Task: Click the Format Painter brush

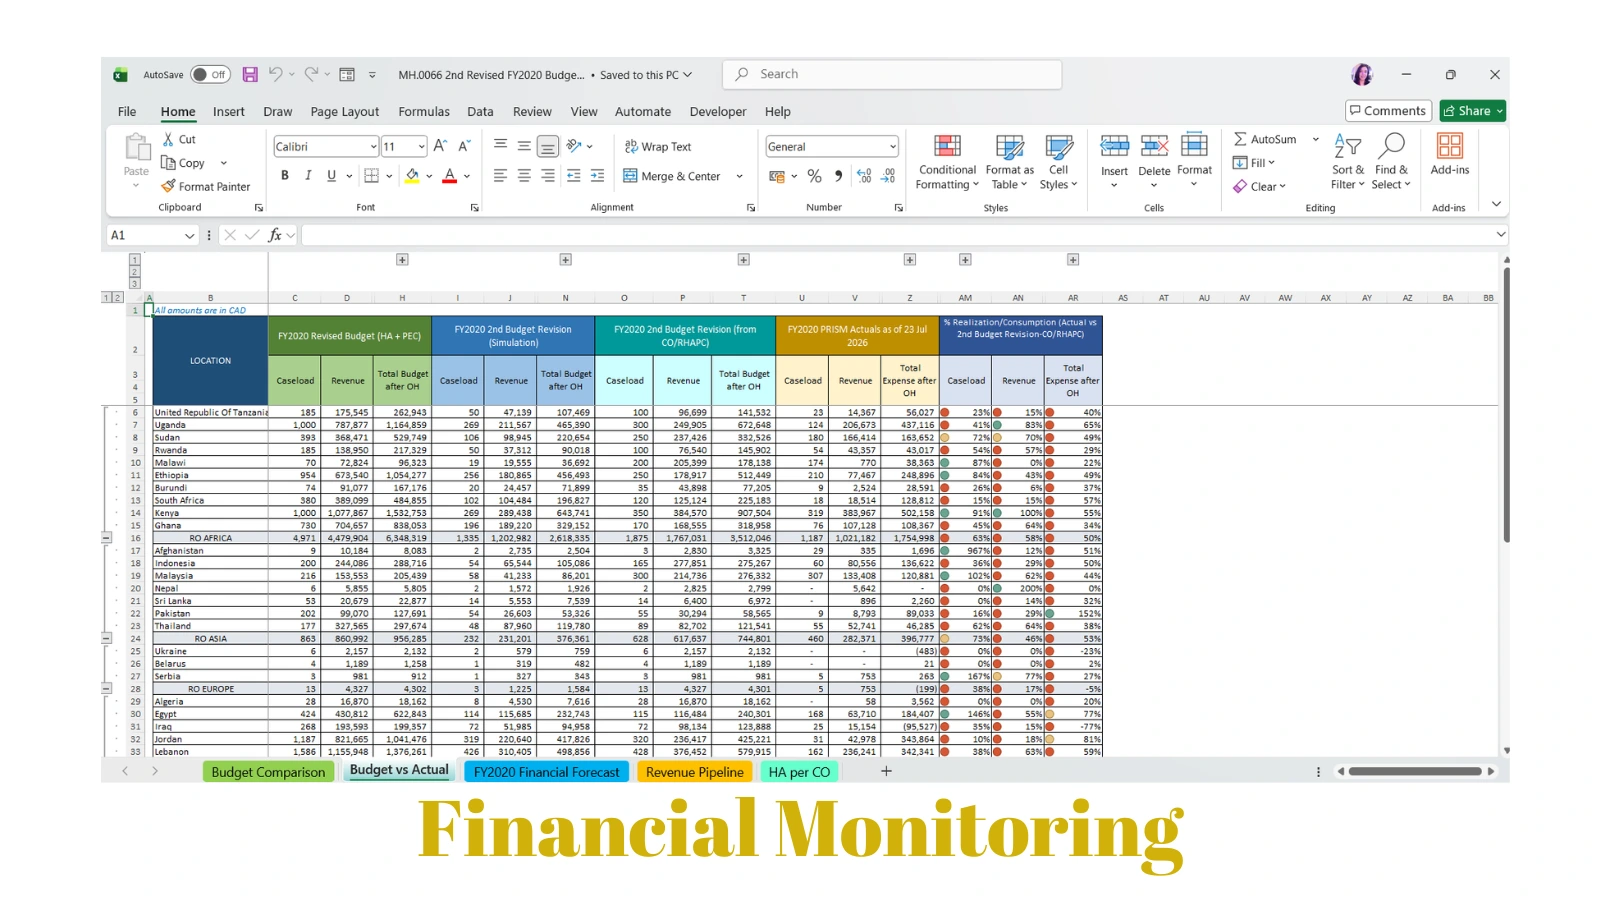Action: [x=169, y=186]
